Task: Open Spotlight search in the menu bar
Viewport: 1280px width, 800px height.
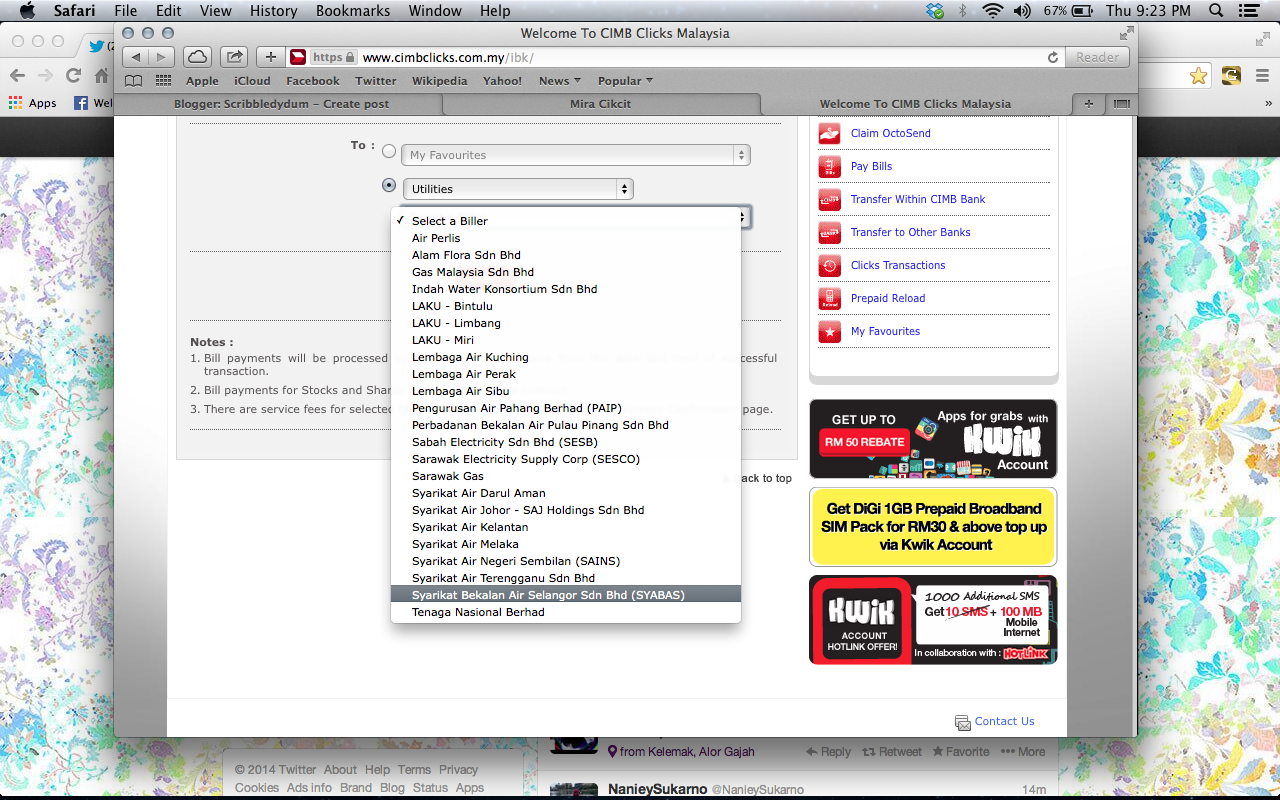Action: [x=1216, y=11]
